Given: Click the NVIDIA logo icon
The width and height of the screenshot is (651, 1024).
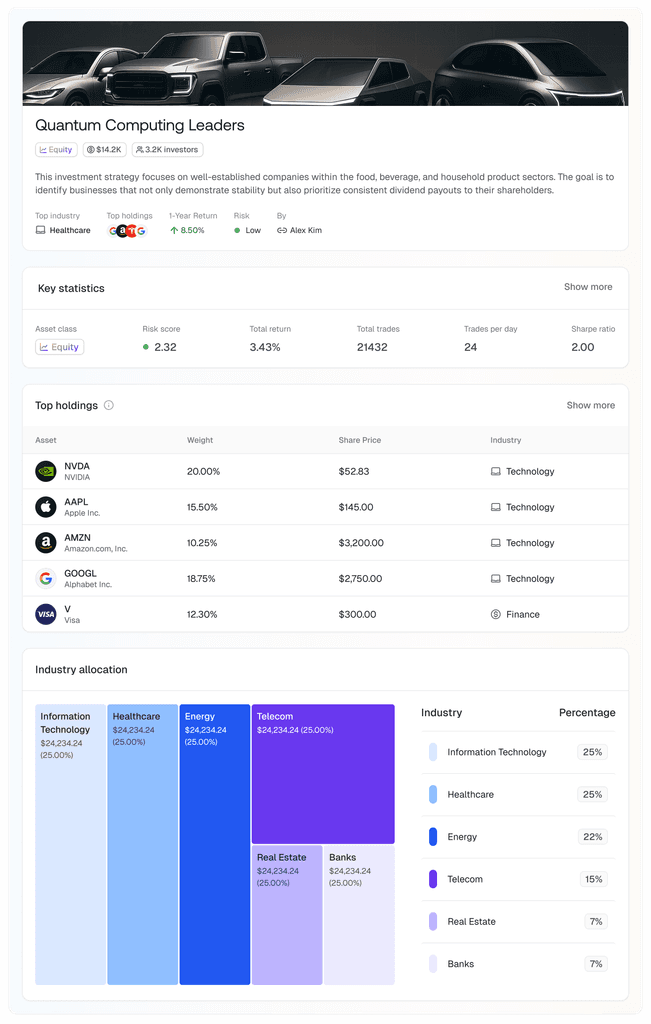Looking at the screenshot, I should pyautogui.click(x=46, y=472).
